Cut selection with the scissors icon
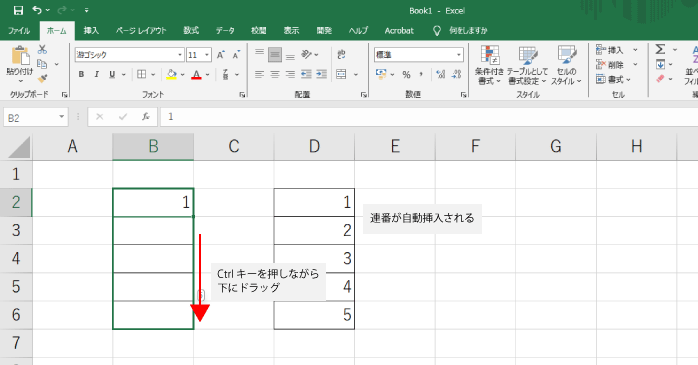Image resolution: width=698 pixels, height=365 pixels. click(42, 49)
